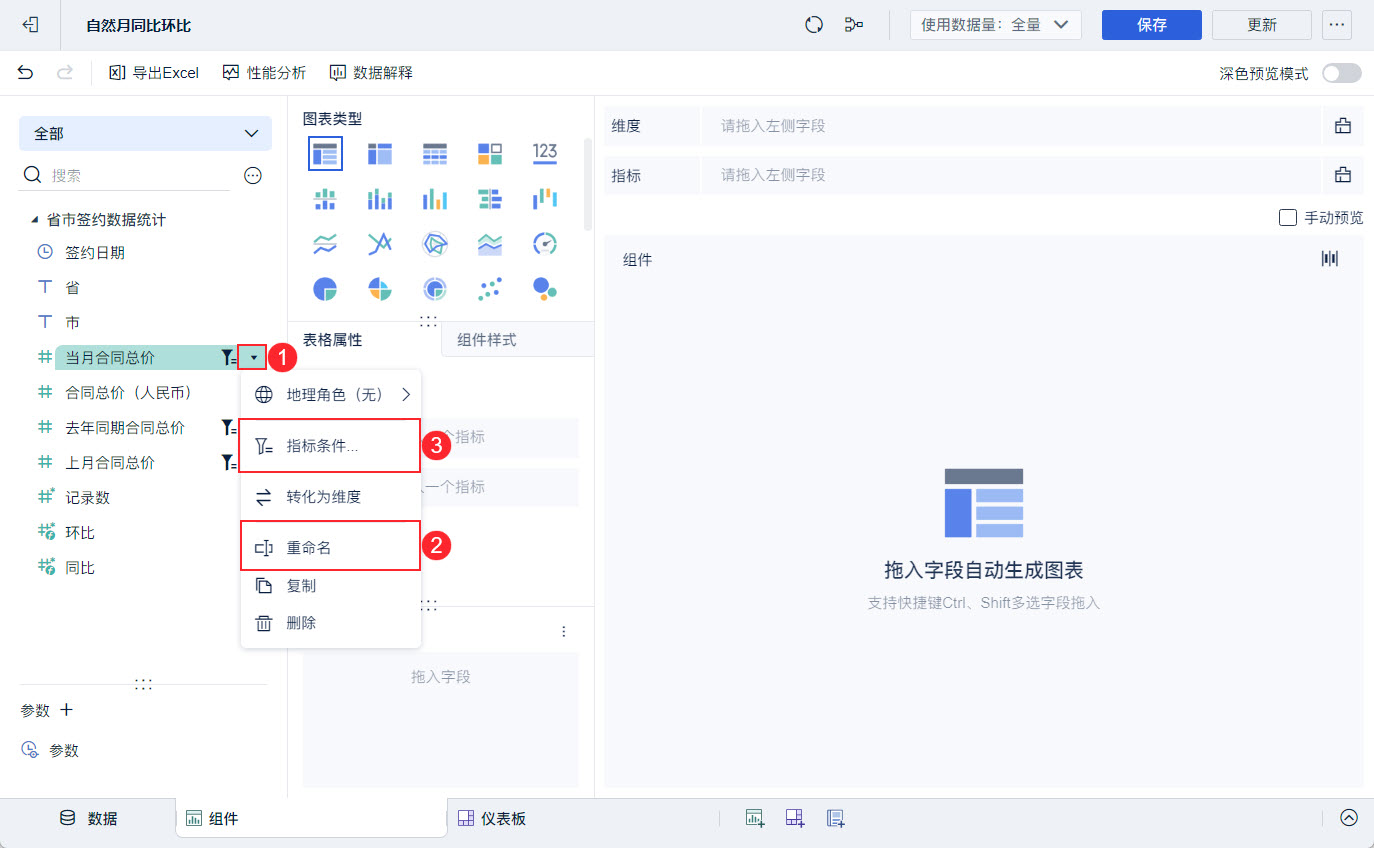Image resolution: width=1374 pixels, height=848 pixels.
Task: Select the pie chart type
Action: click(x=325, y=289)
